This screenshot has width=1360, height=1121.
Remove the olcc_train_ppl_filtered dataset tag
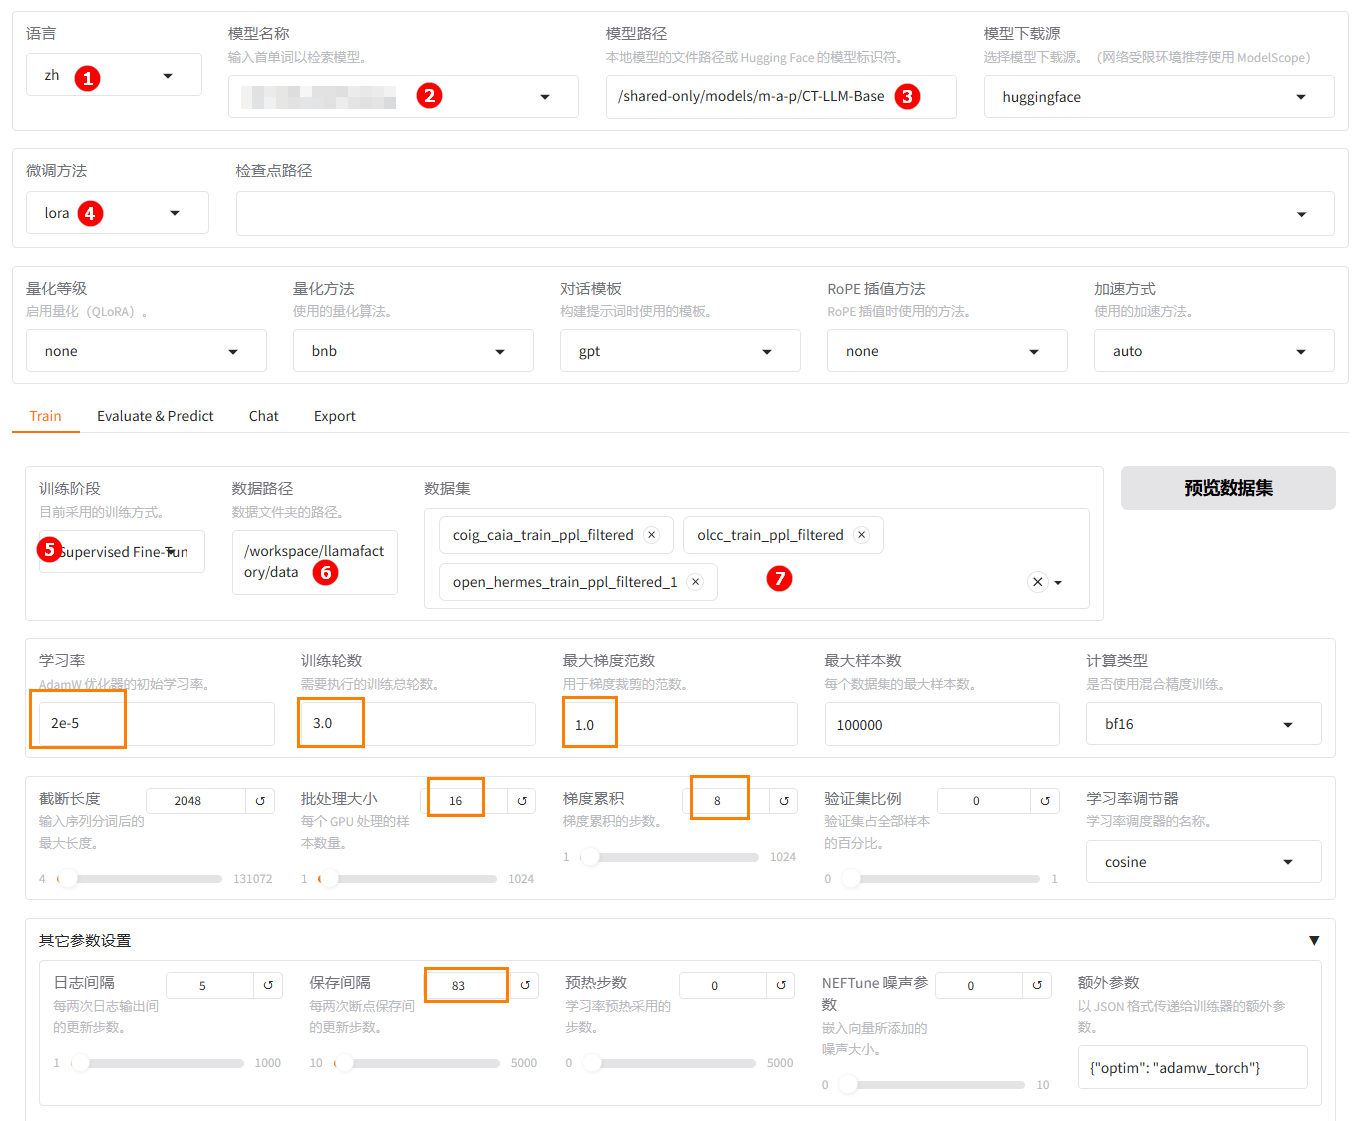pyautogui.click(x=862, y=535)
